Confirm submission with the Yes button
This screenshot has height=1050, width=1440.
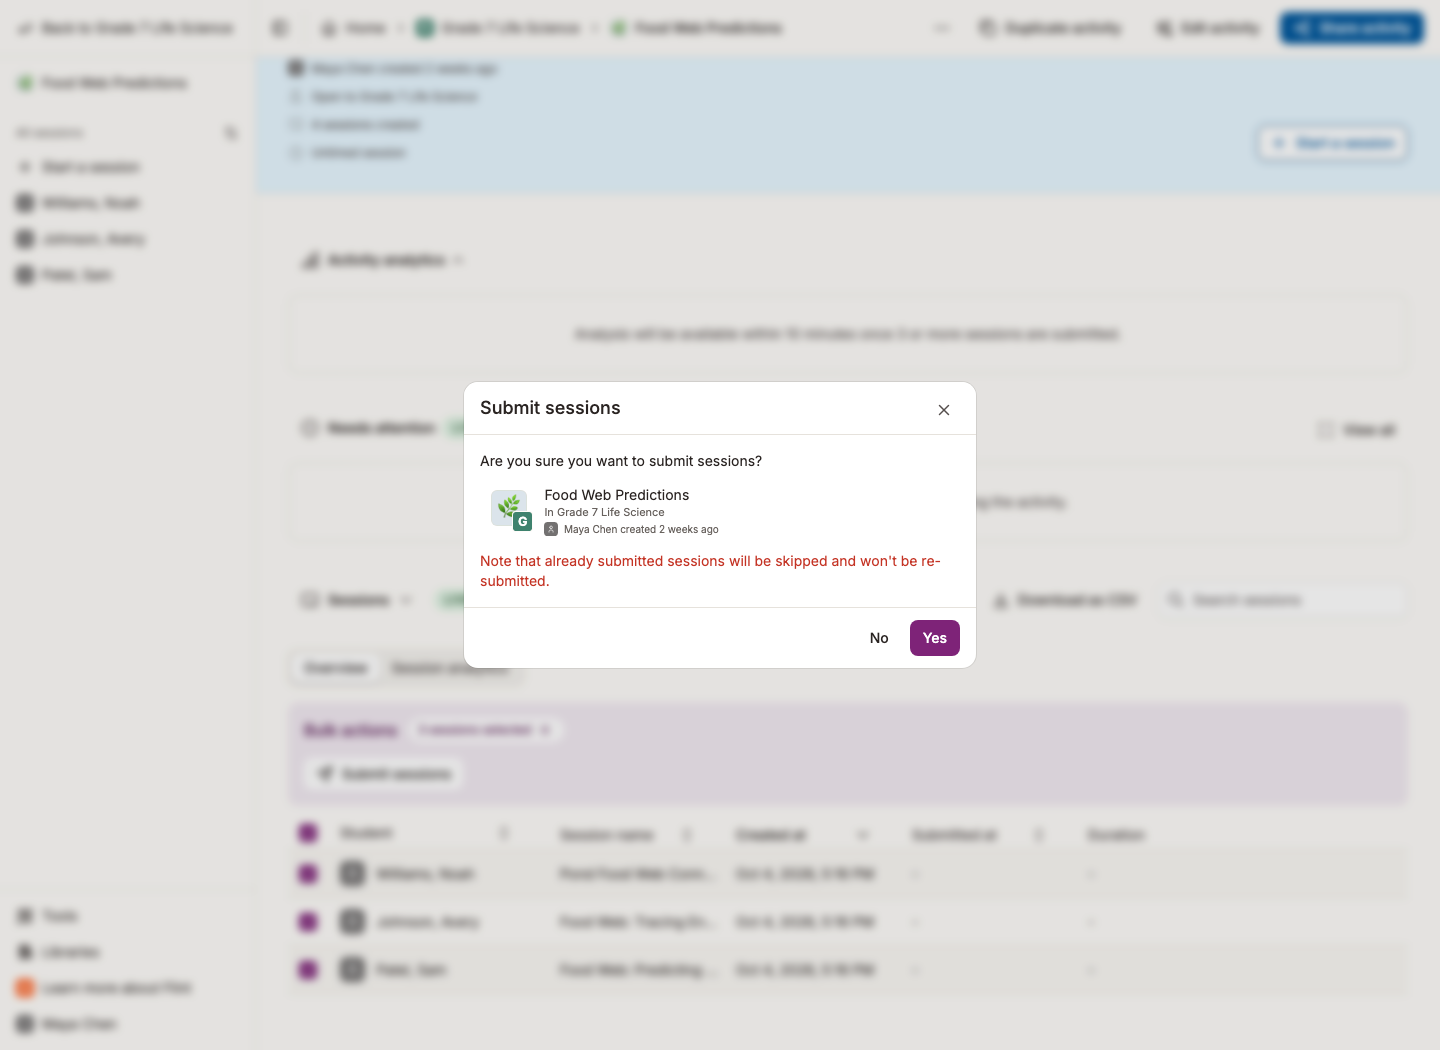[x=935, y=638]
